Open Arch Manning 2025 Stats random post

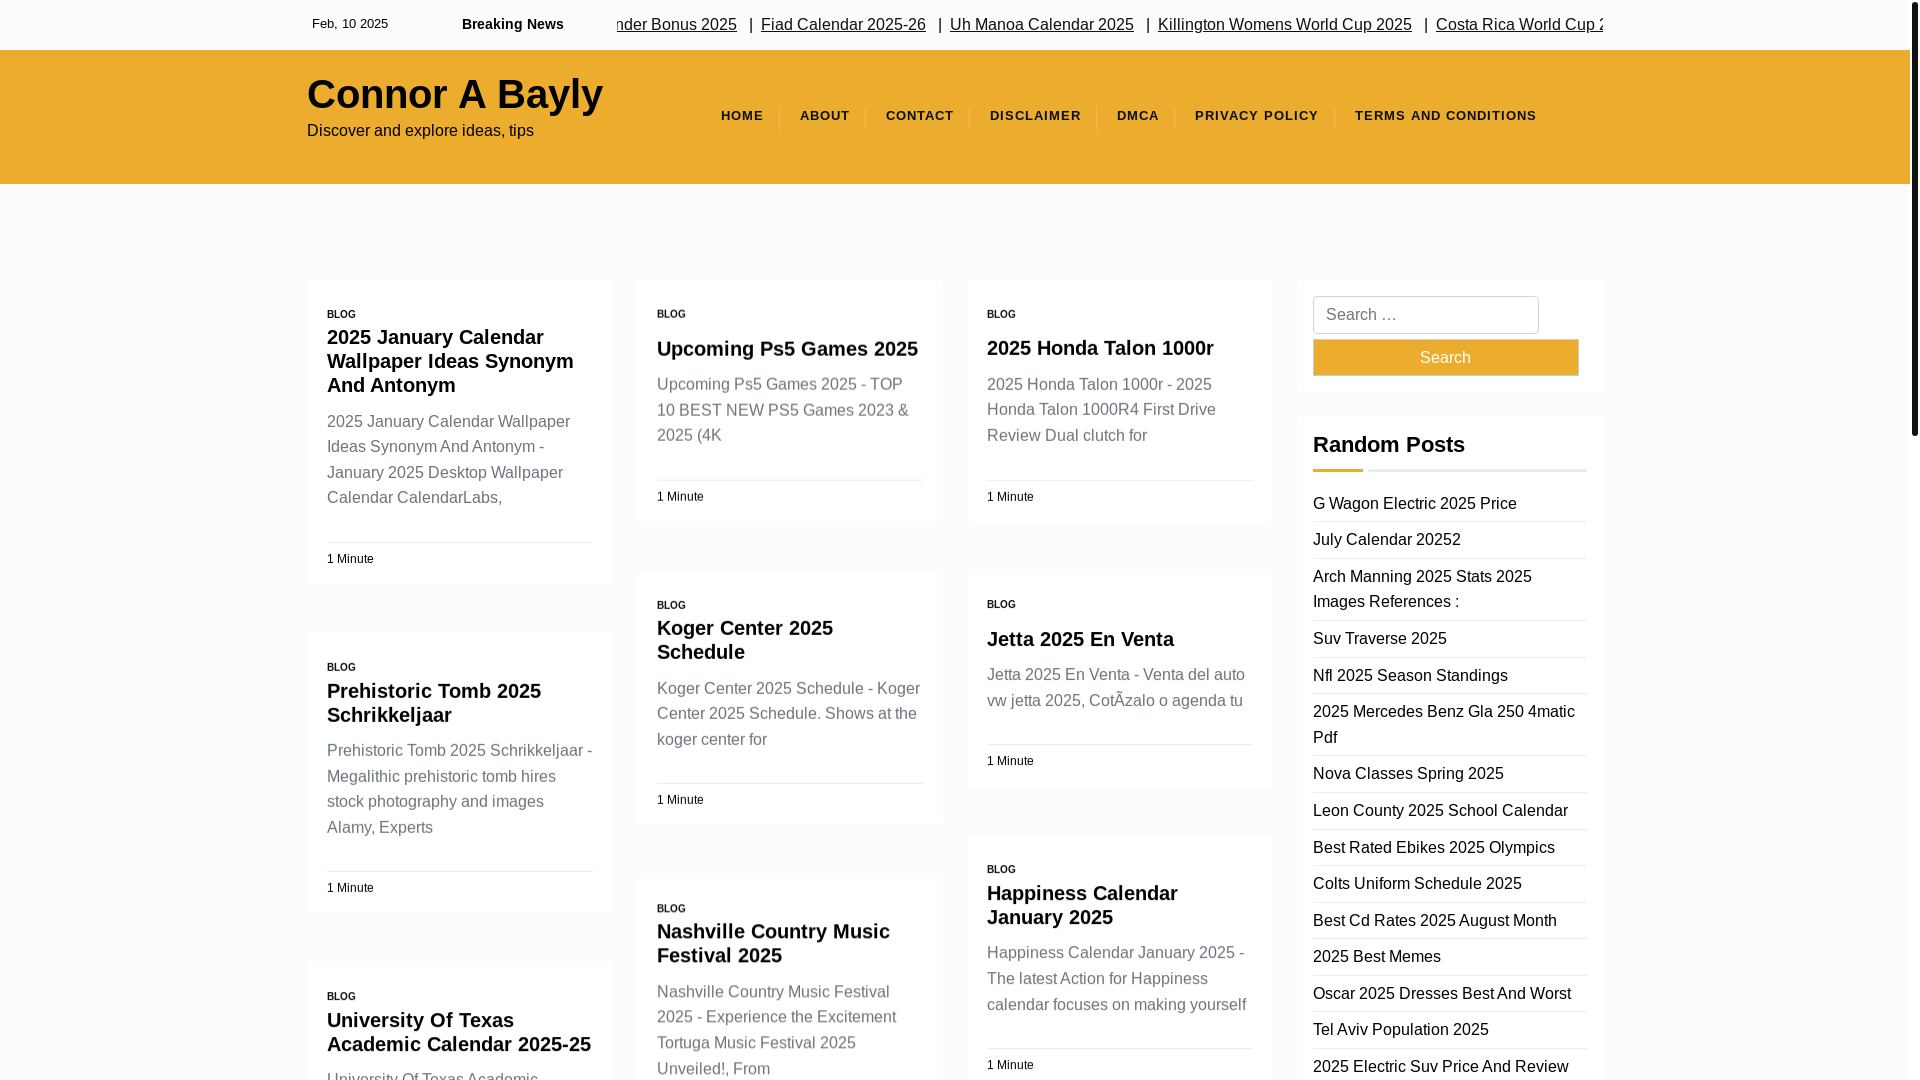tap(1421, 589)
